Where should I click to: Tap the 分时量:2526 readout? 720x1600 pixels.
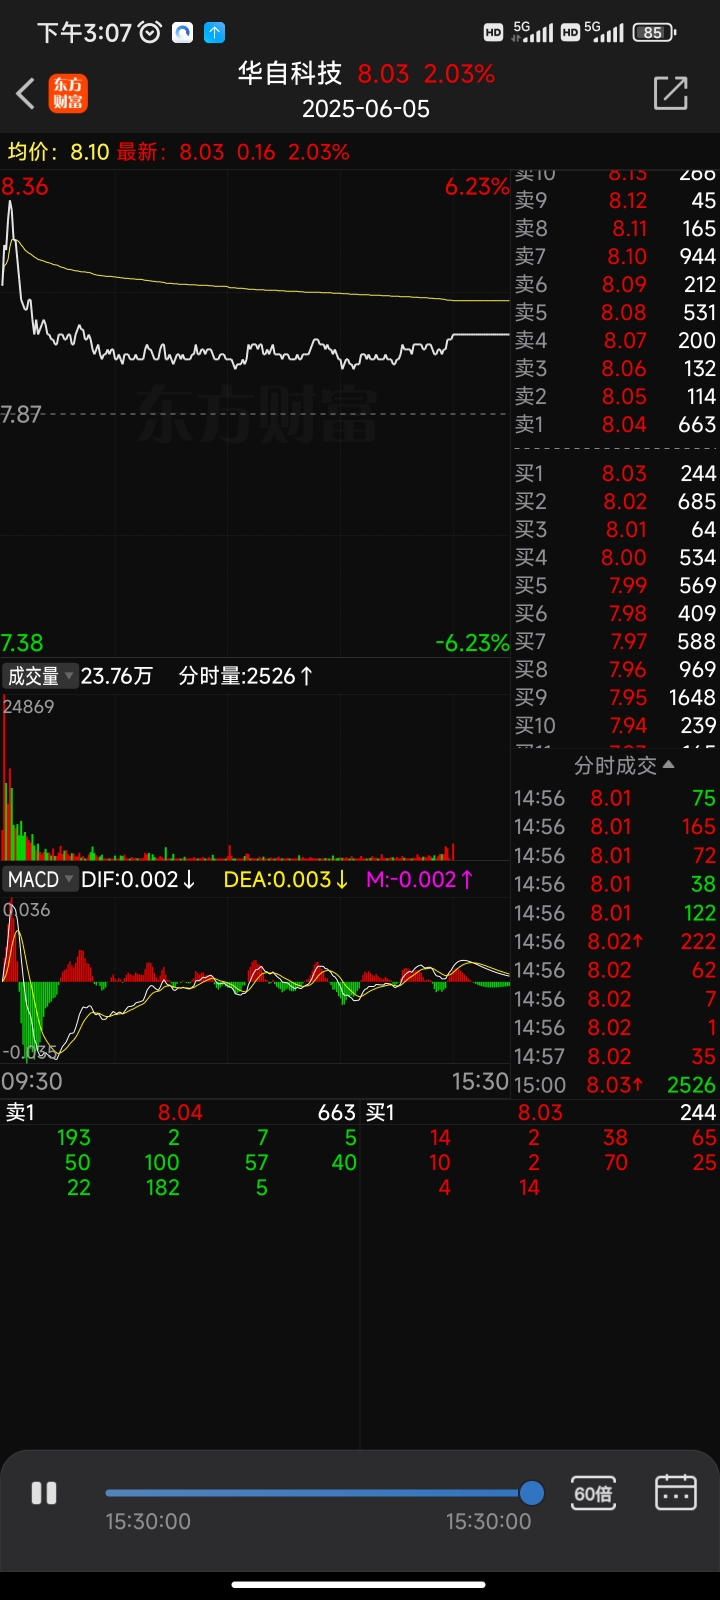[246, 676]
